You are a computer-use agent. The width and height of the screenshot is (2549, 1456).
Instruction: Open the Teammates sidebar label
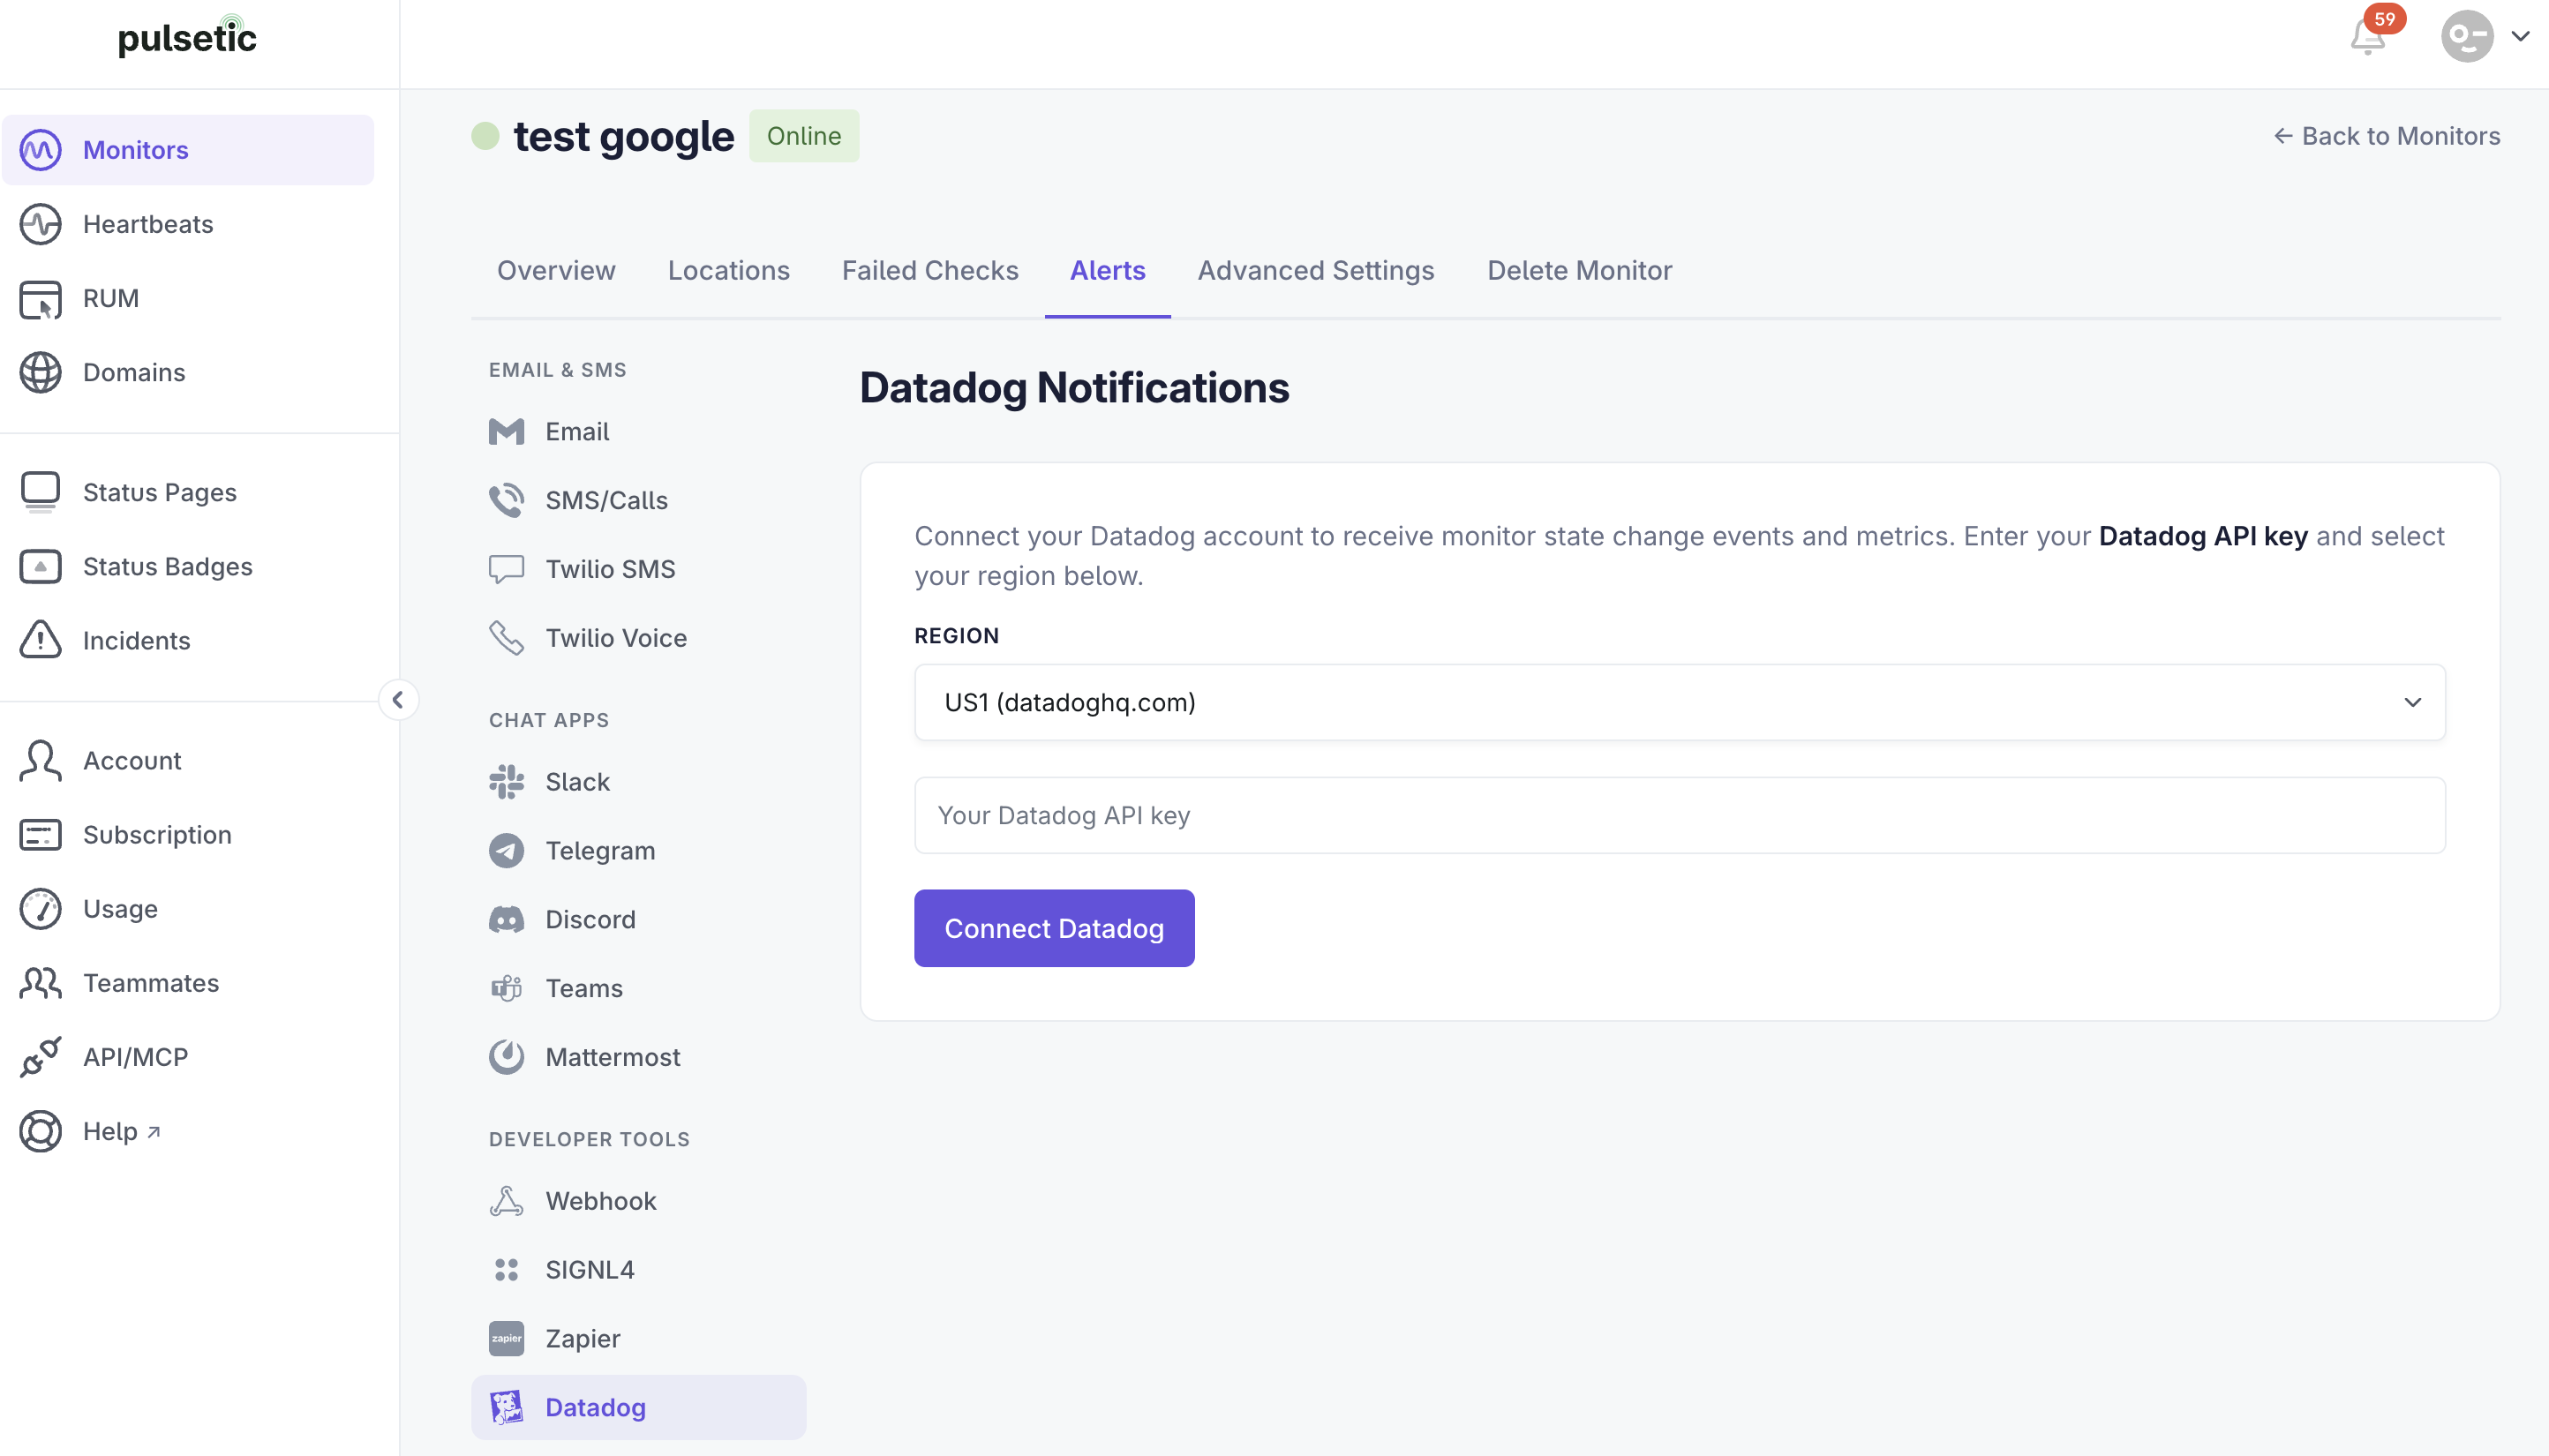pyautogui.click(x=150, y=982)
